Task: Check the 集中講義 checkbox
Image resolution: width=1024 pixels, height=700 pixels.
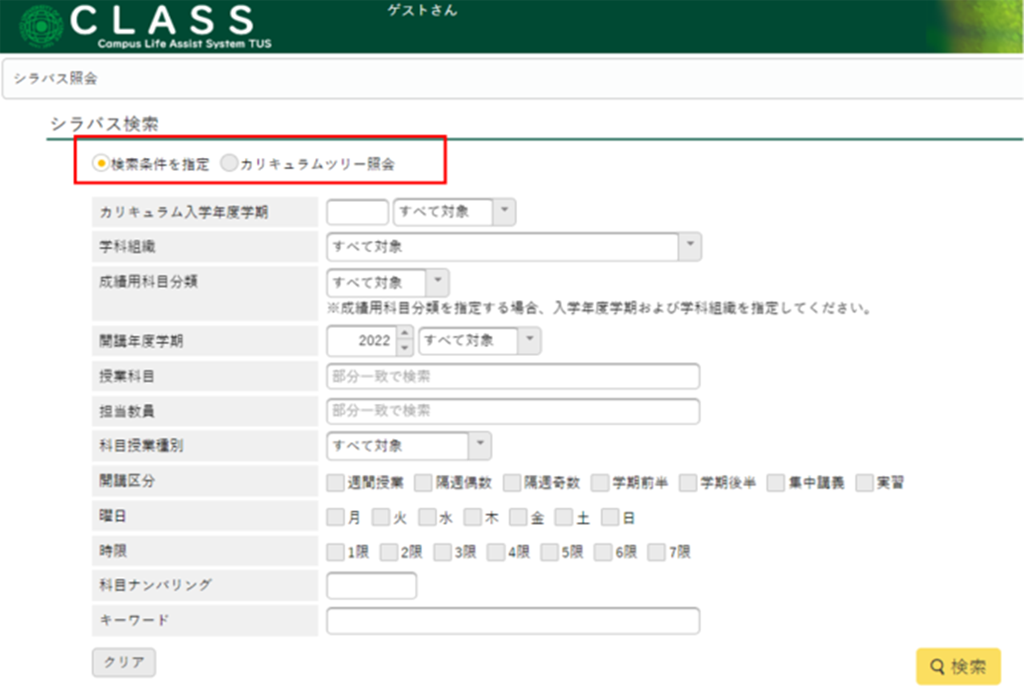Action: coord(776,483)
